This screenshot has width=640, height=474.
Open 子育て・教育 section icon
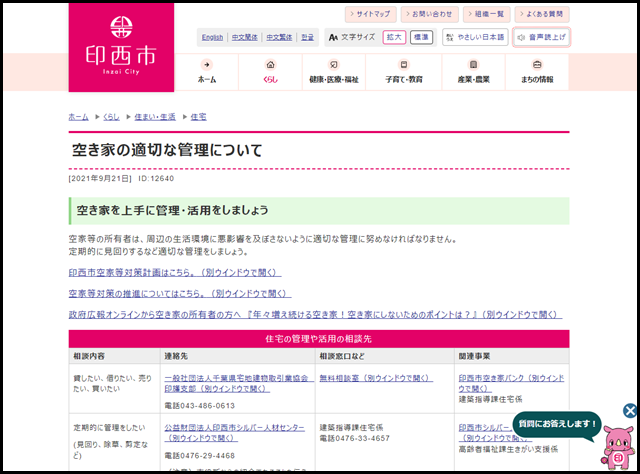click(402, 65)
